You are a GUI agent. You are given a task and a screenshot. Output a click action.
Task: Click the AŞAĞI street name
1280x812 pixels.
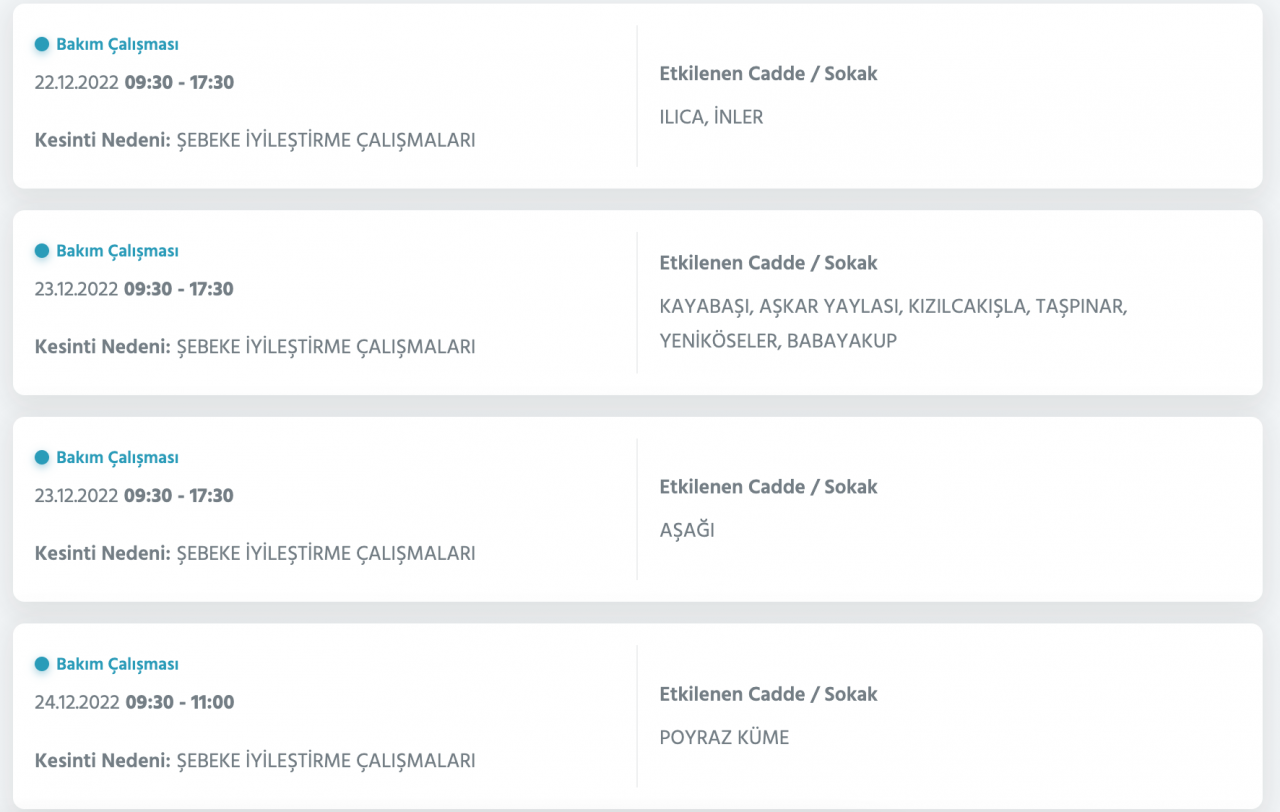687,531
